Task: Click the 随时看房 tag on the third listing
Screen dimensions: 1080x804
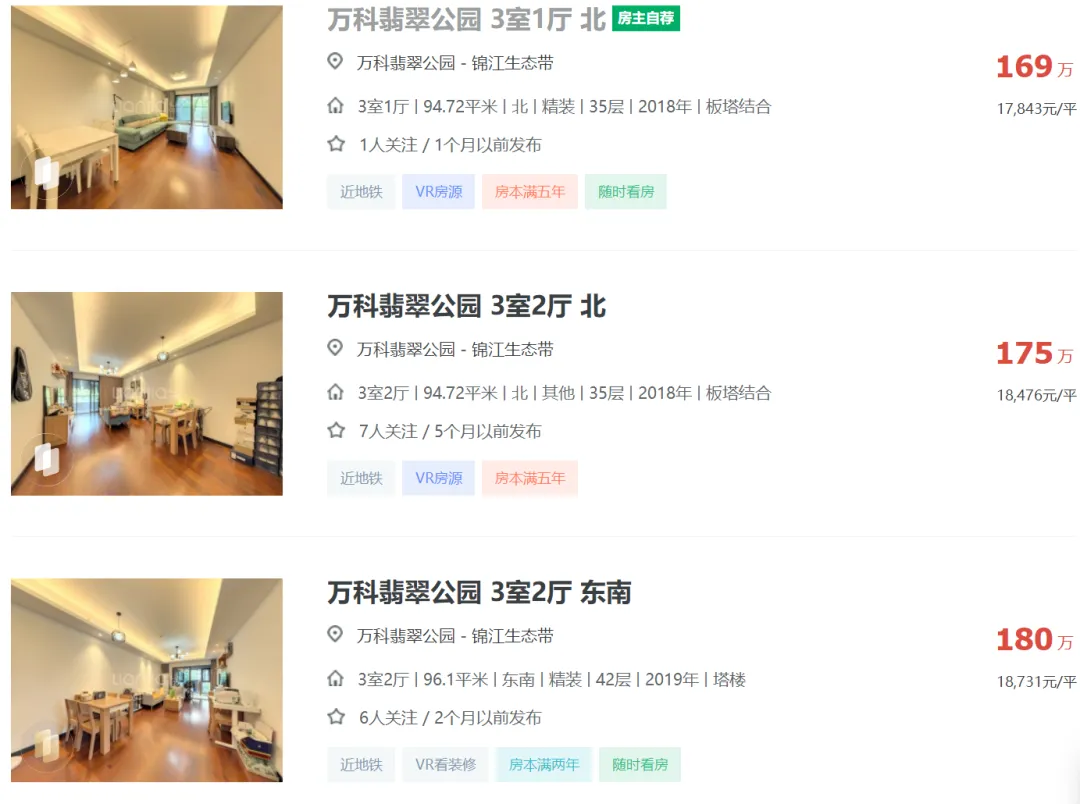Action: pos(640,765)
